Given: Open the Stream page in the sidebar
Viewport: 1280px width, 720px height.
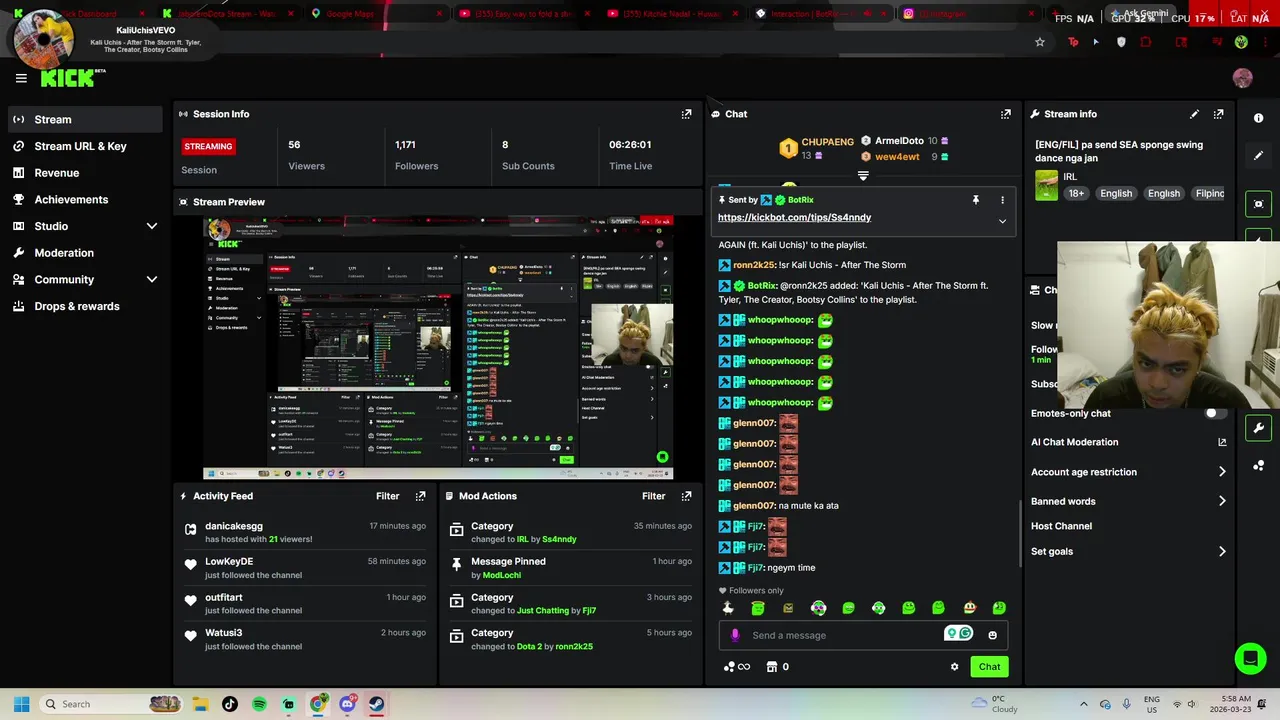Looking at the screenshot, I should point(85,119).
